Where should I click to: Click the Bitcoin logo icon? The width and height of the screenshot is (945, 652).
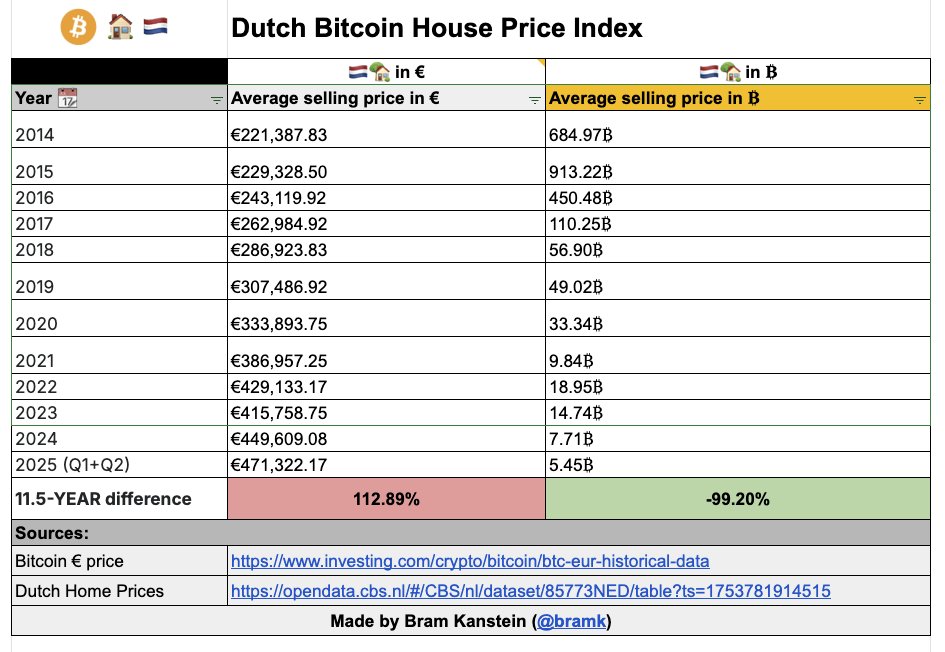[78, 27]
